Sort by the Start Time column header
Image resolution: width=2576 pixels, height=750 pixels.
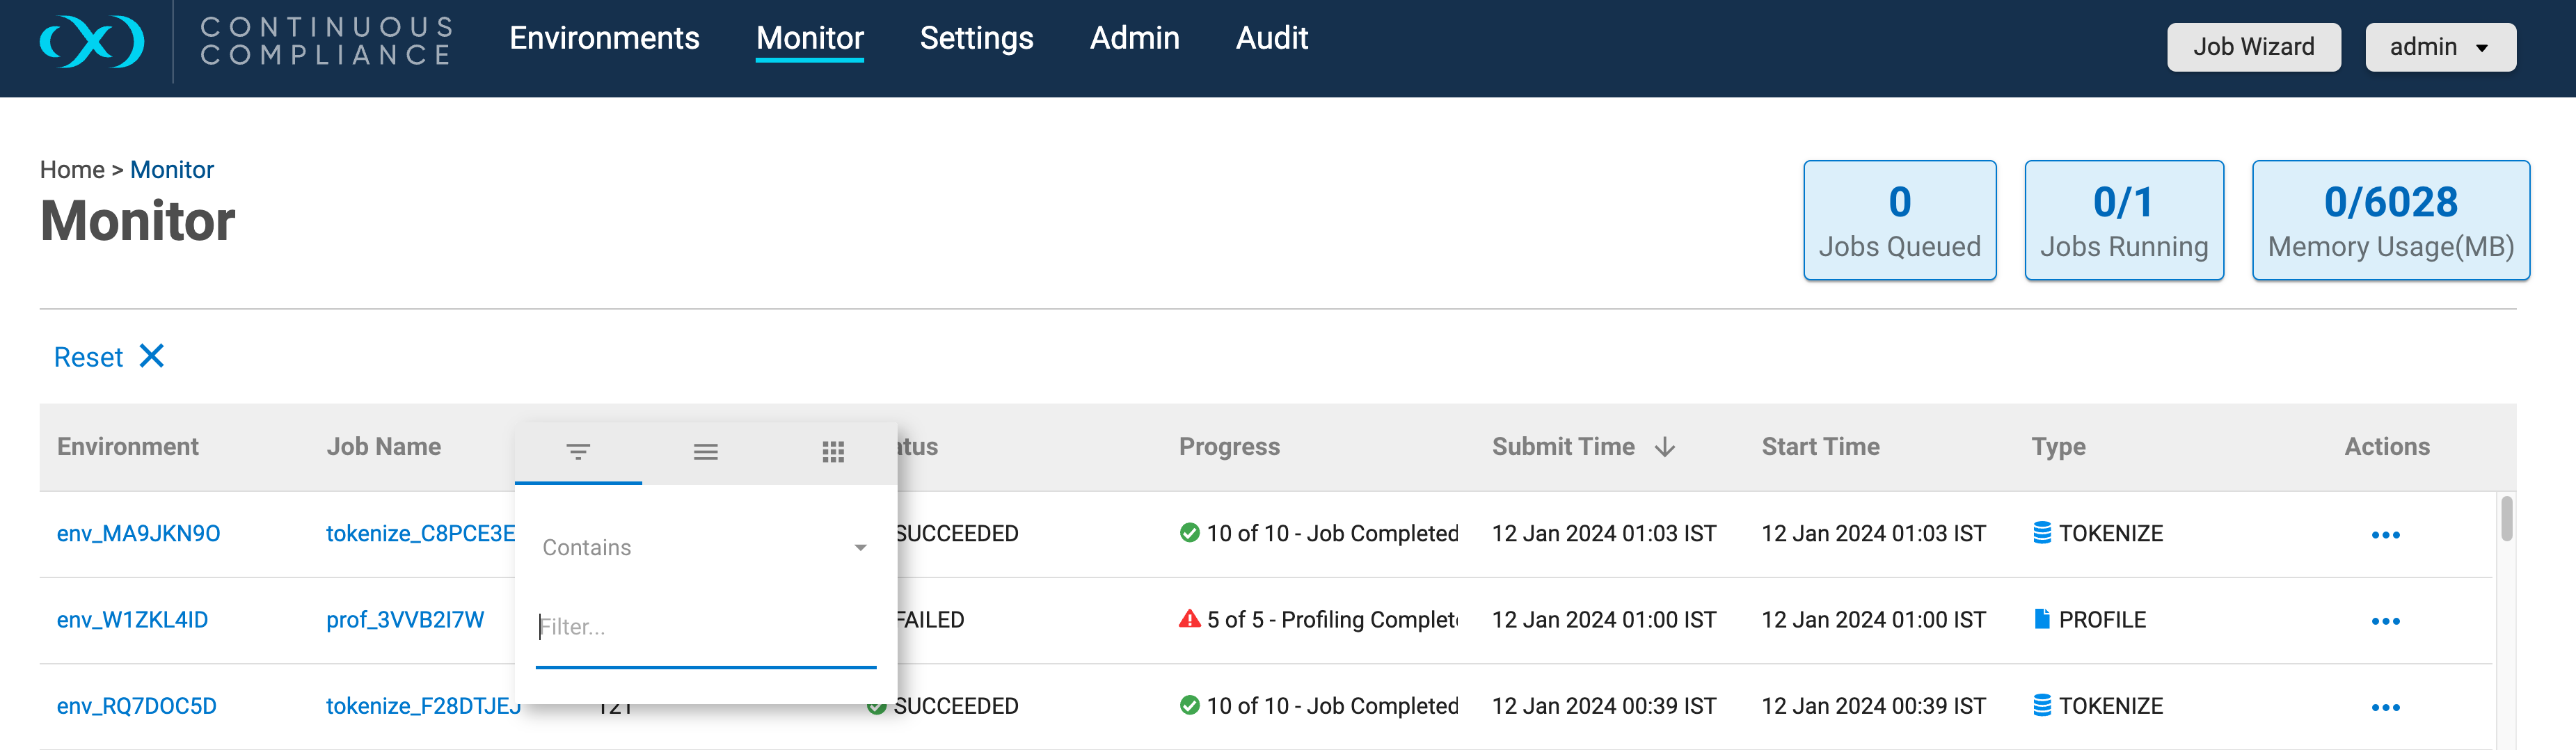coord(1820,447)
